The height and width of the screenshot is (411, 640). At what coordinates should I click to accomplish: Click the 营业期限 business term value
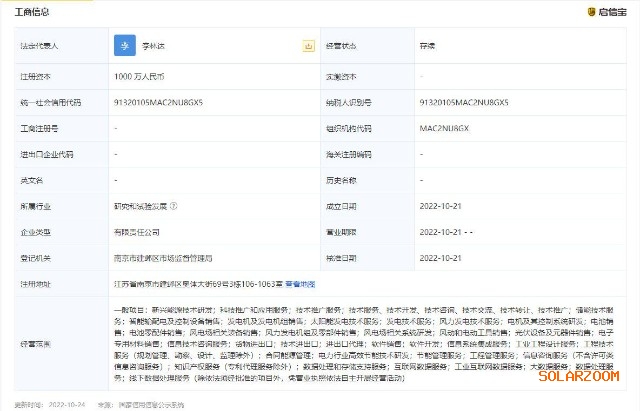click(x=446, y=232)
